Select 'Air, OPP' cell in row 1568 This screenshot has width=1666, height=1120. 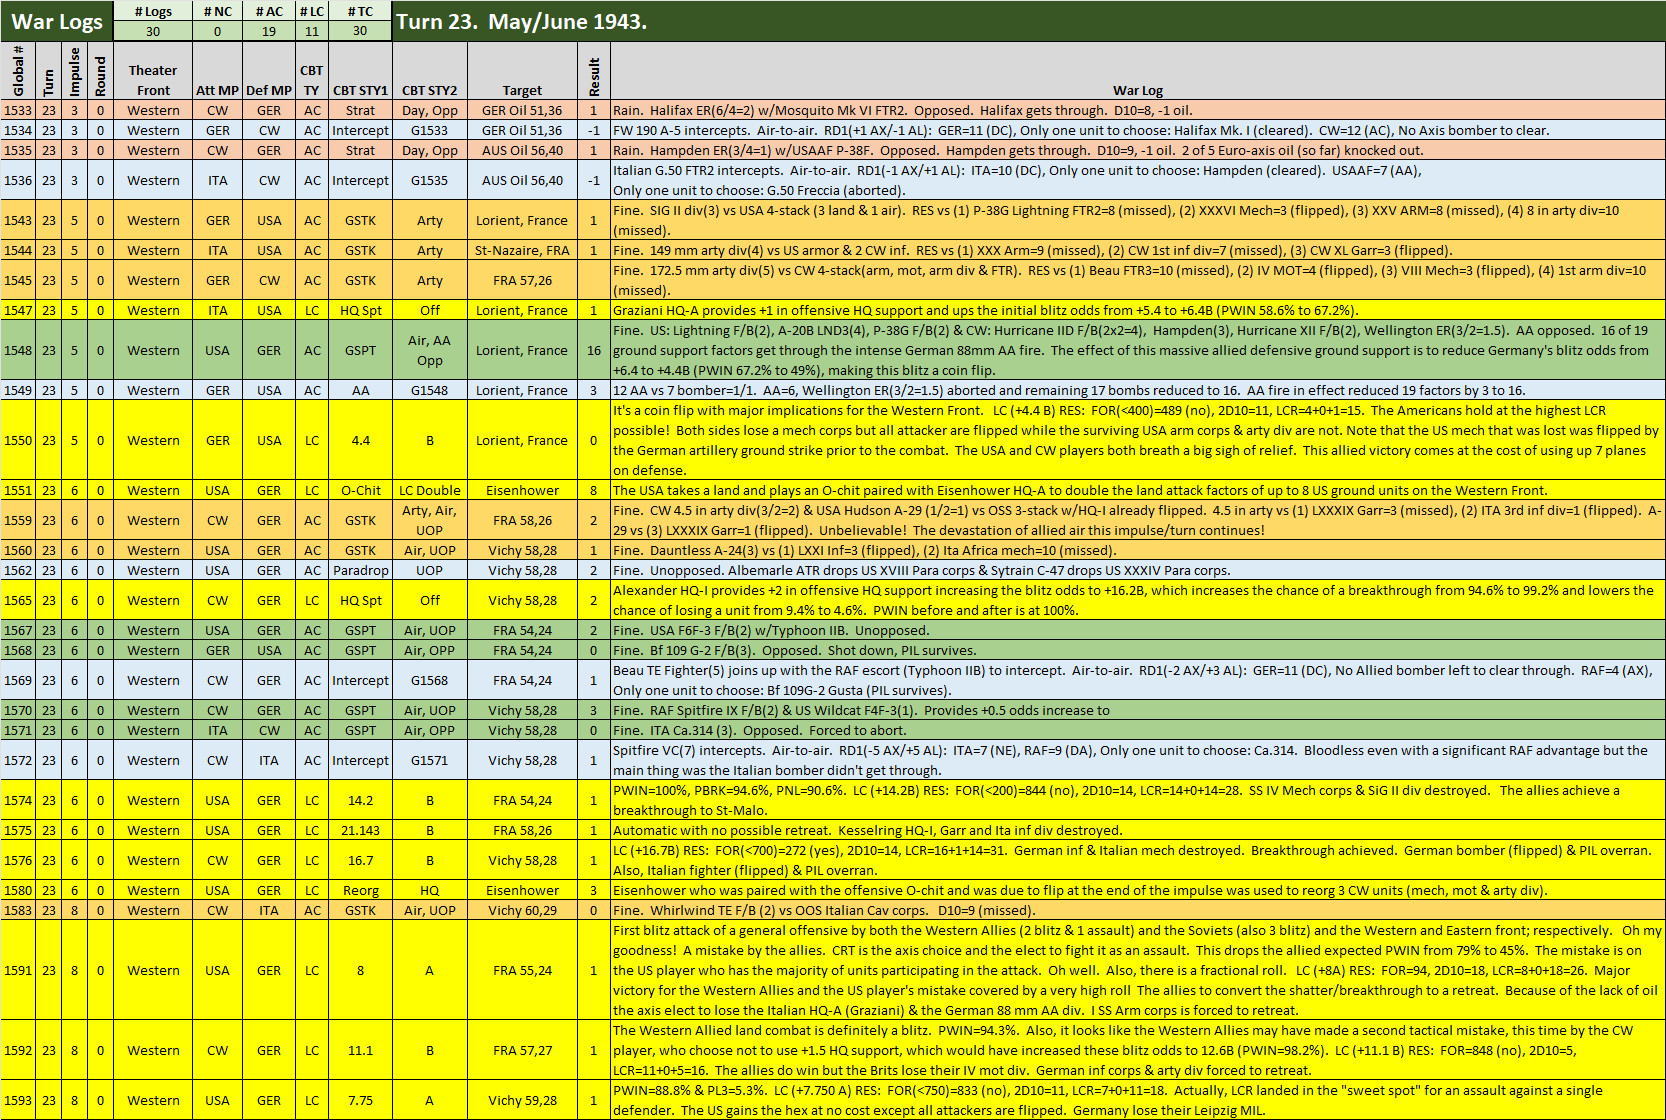click(x=430, y=650)
